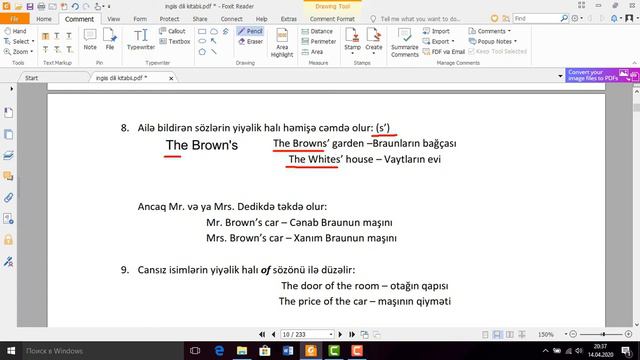Pick the Polygon drawing shape
640x360 pixels.
[x=202, y=52]
